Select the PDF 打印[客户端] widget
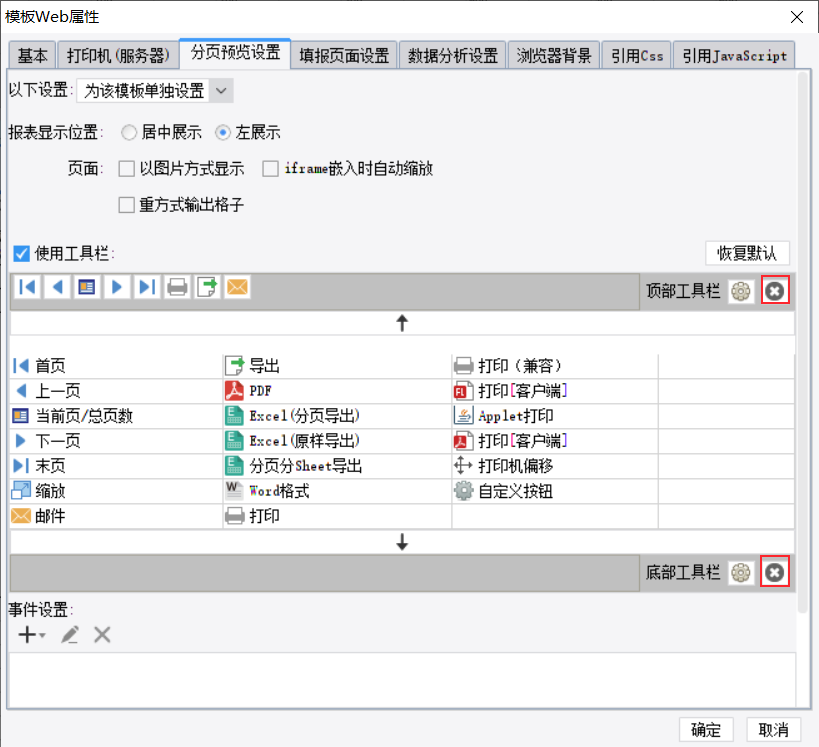 [555, 441]
